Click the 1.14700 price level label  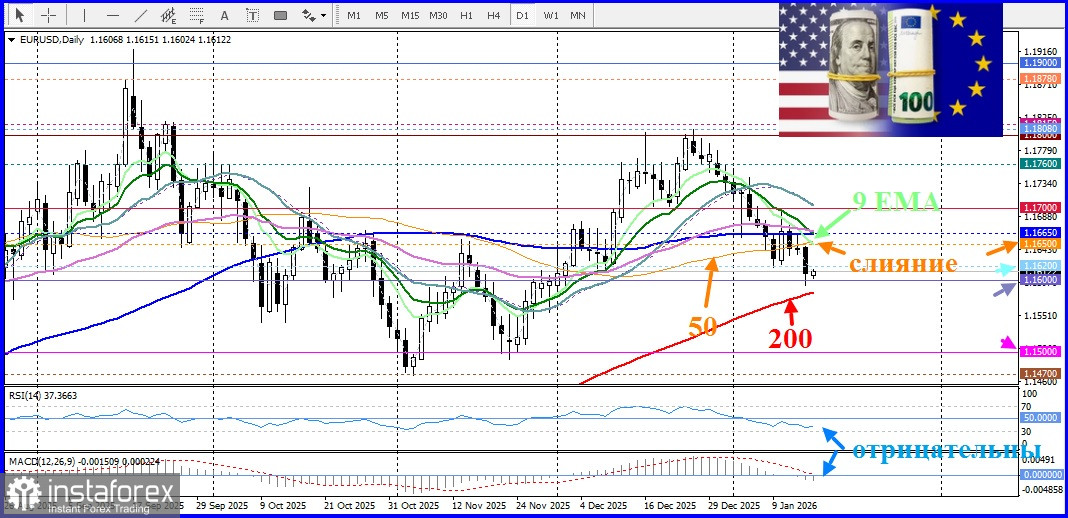pyautogui.click(x=1040, y=374)
